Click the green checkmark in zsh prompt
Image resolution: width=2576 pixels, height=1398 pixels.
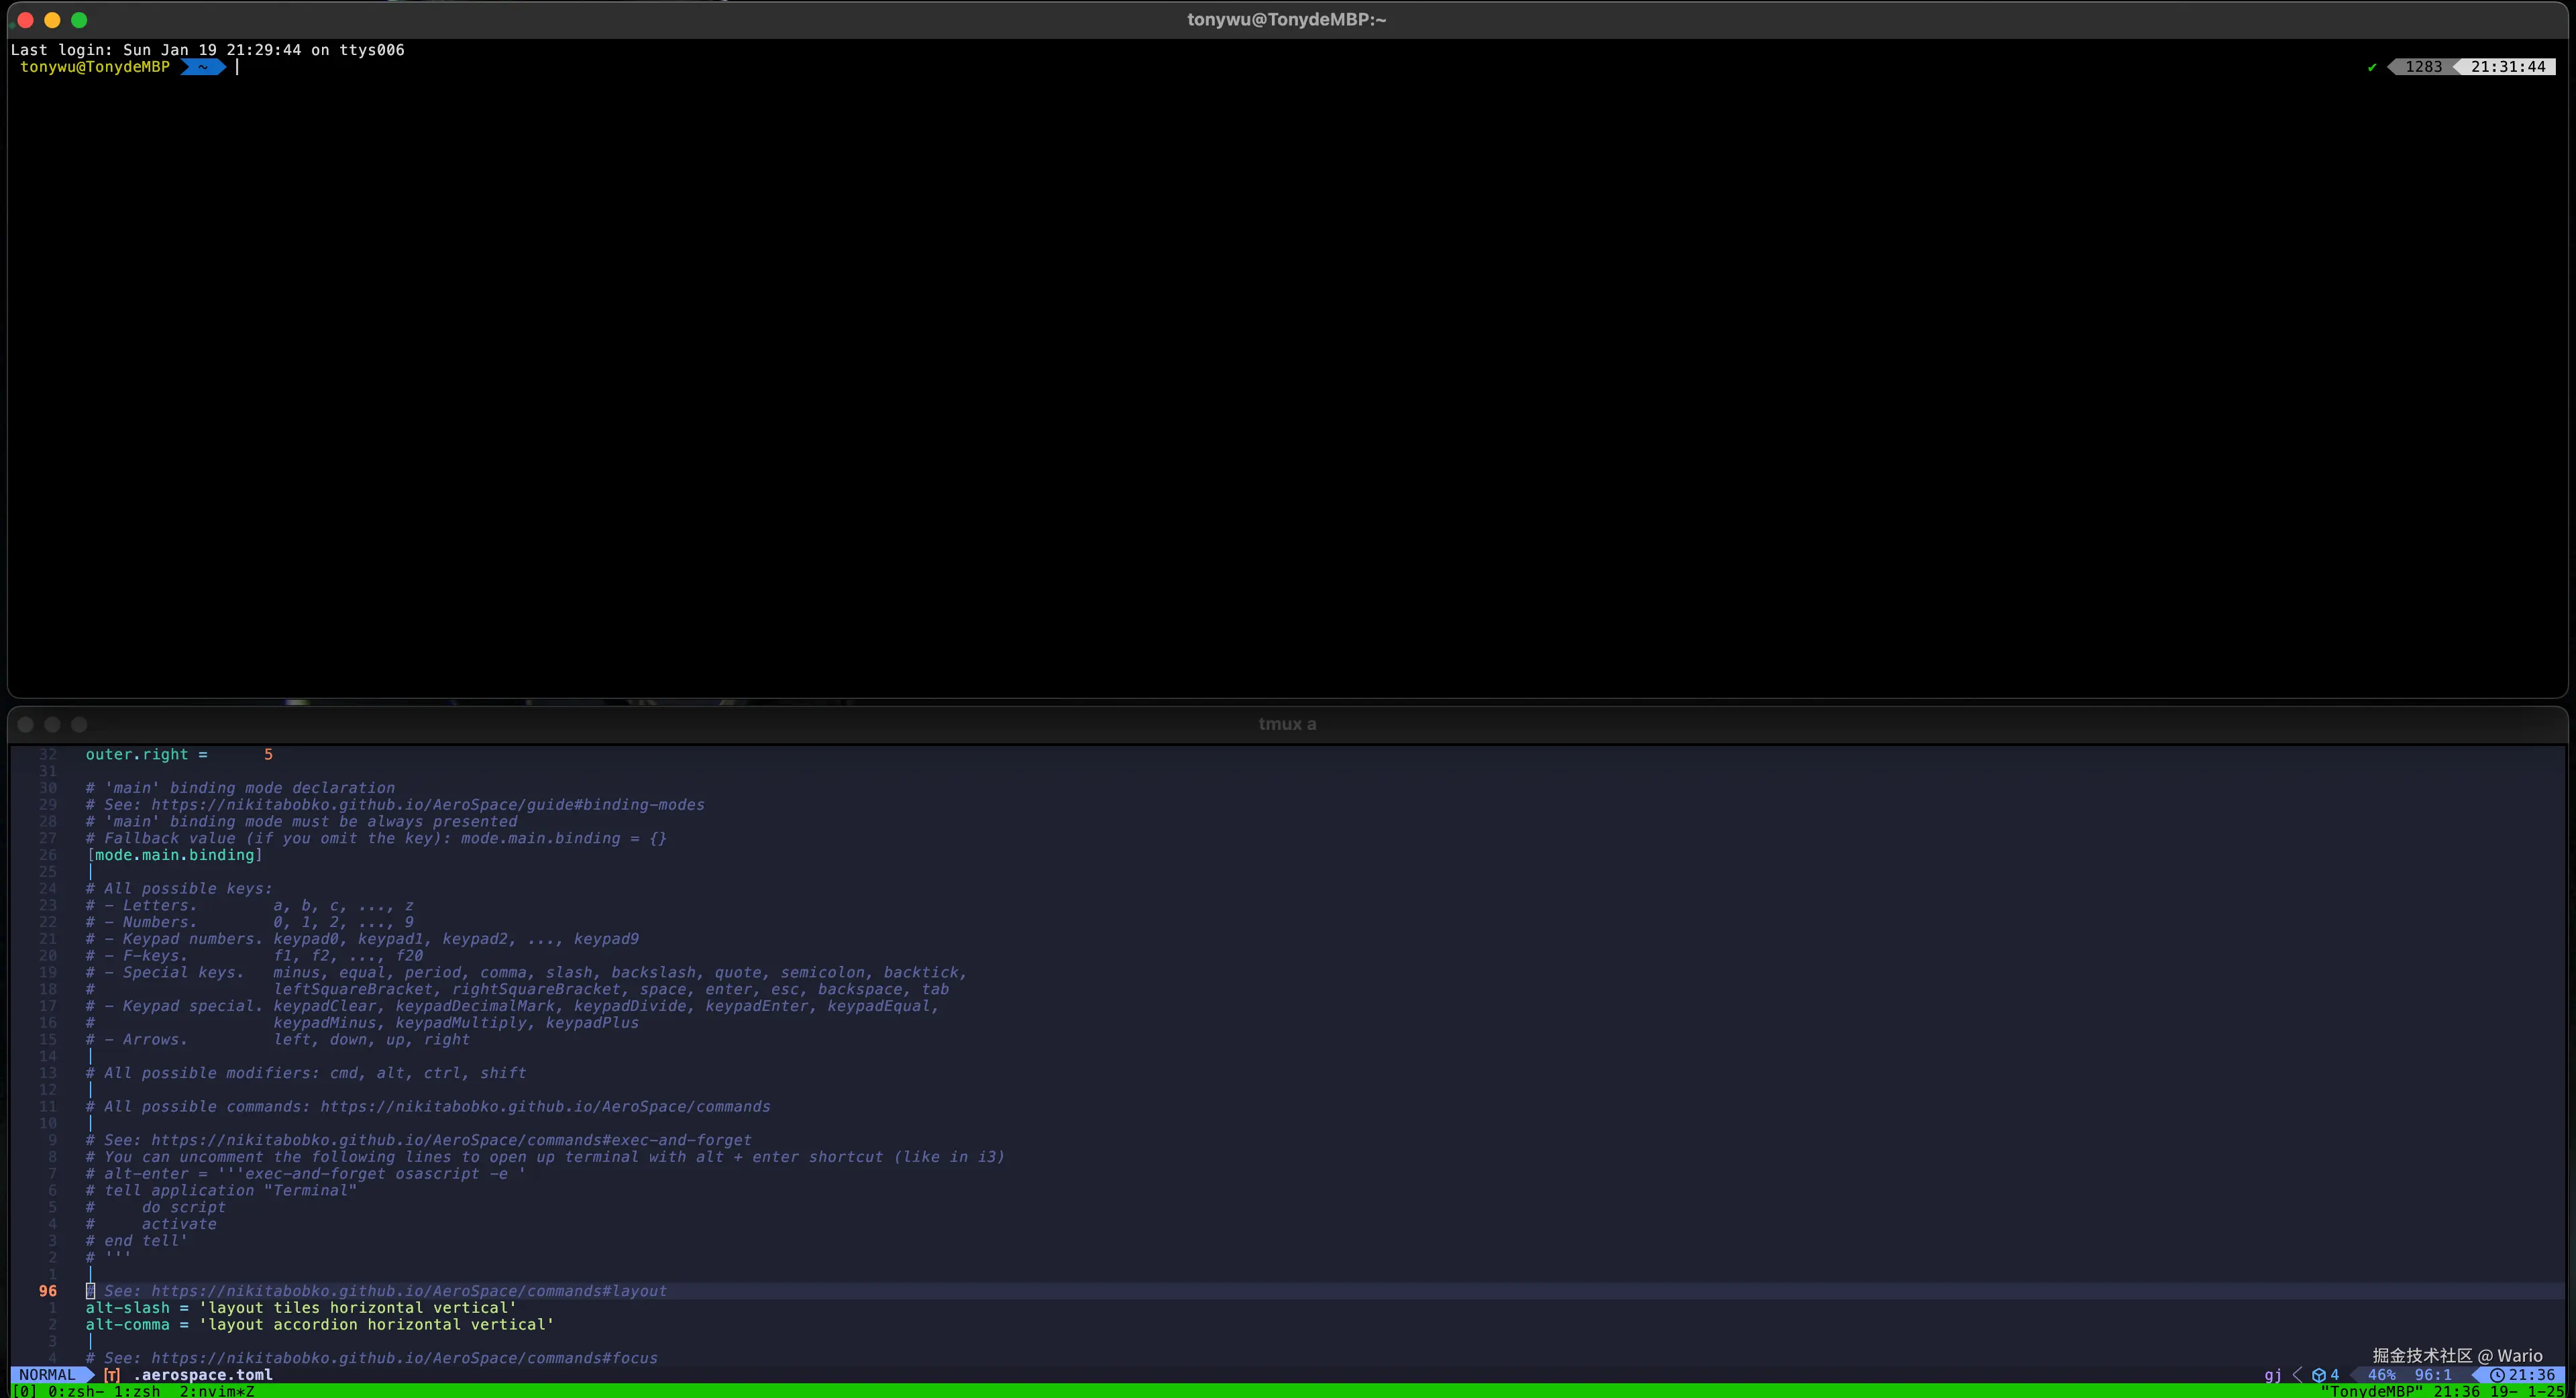[2371, 67]
